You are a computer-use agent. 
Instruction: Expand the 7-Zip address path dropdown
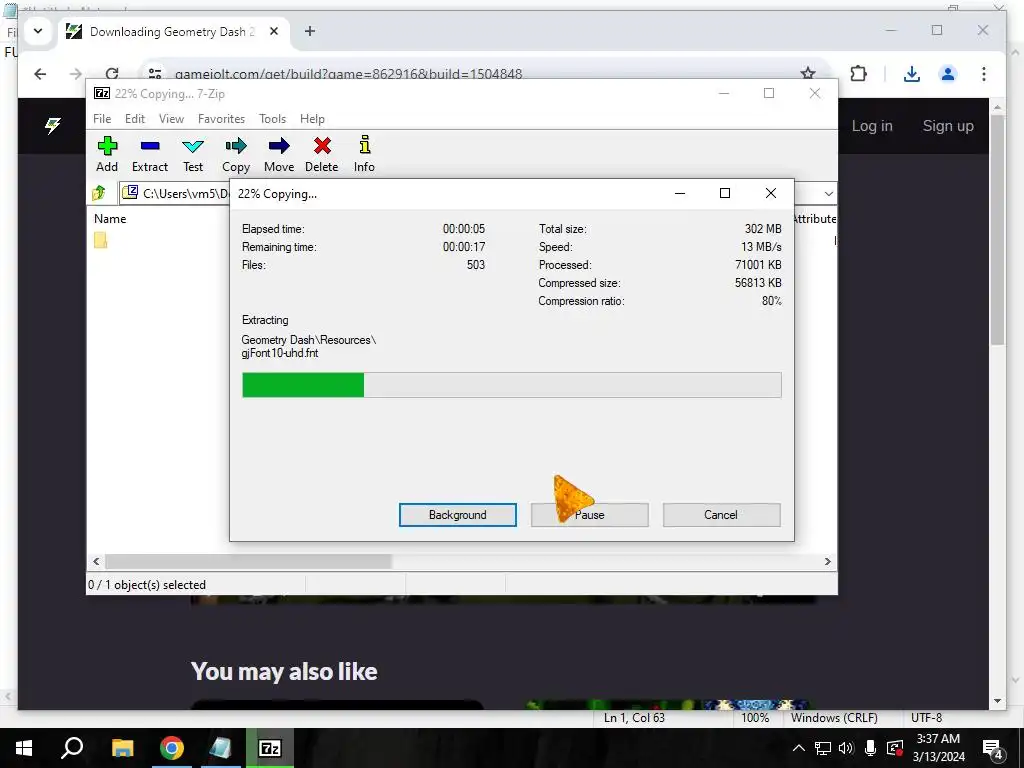[828, 194]
